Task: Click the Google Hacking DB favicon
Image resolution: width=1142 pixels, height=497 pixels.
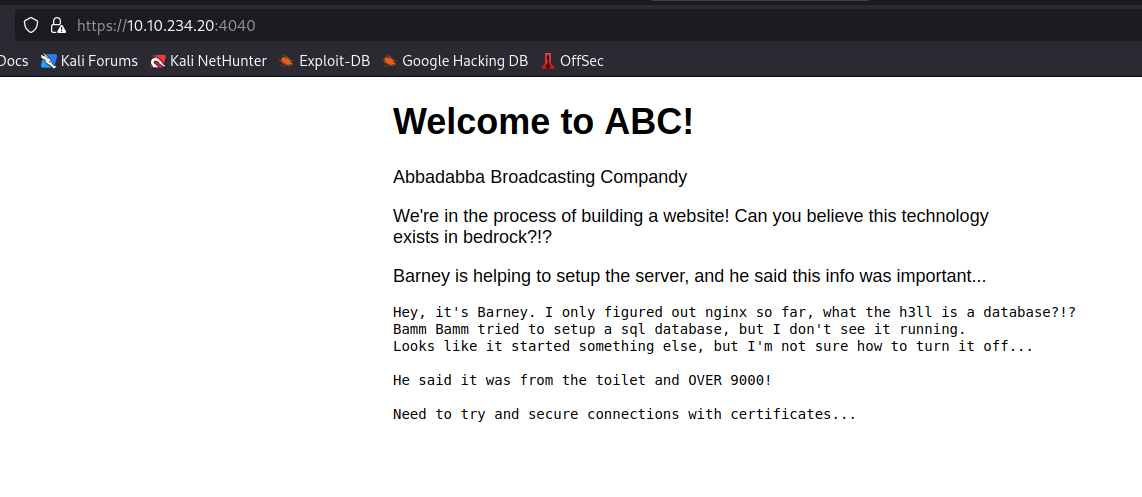Action: tap(390, 61)
